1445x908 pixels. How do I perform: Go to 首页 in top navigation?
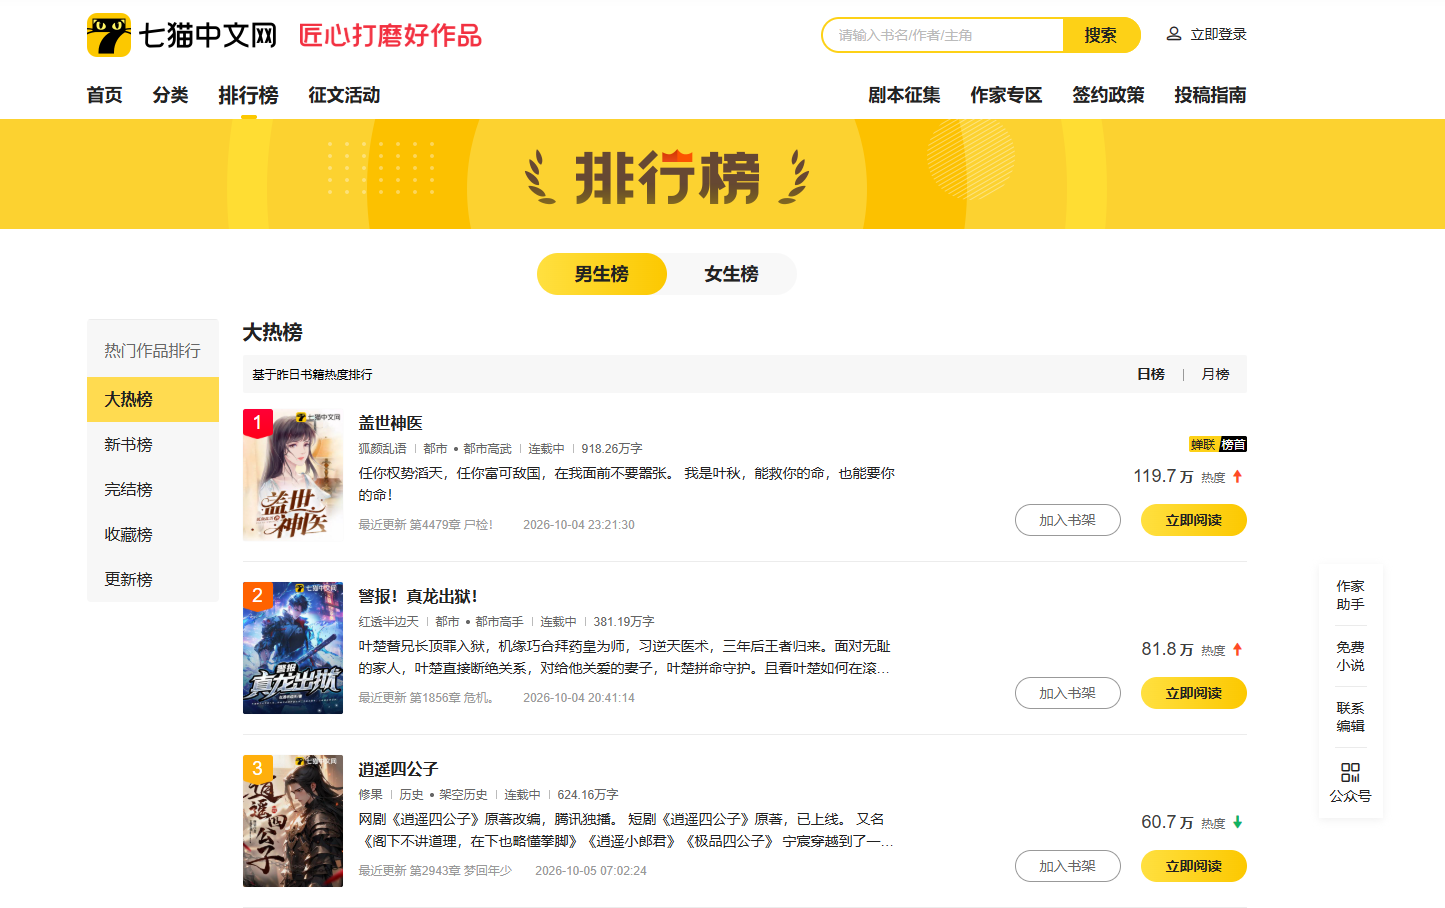[105, 95]
